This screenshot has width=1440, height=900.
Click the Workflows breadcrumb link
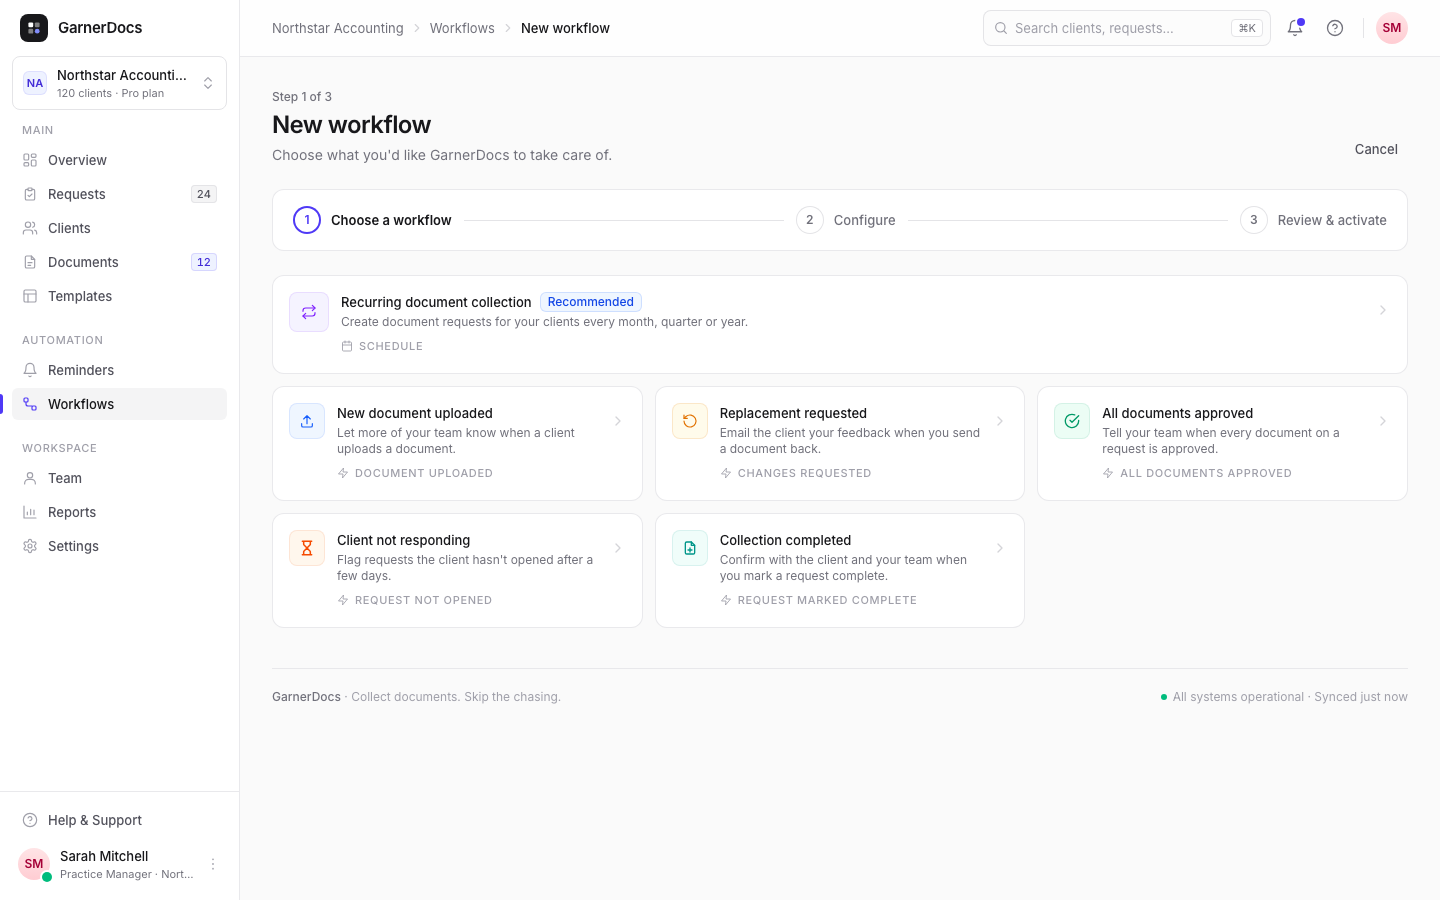tap(462, 28)
